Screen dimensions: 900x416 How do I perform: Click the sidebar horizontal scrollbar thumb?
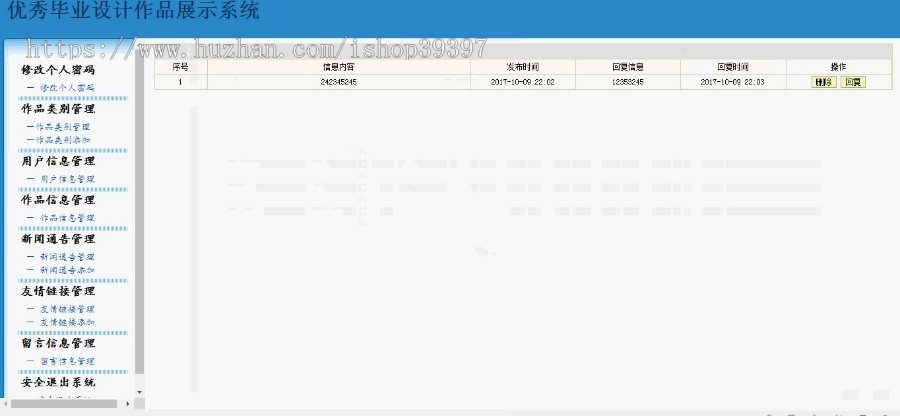[64, 404]
